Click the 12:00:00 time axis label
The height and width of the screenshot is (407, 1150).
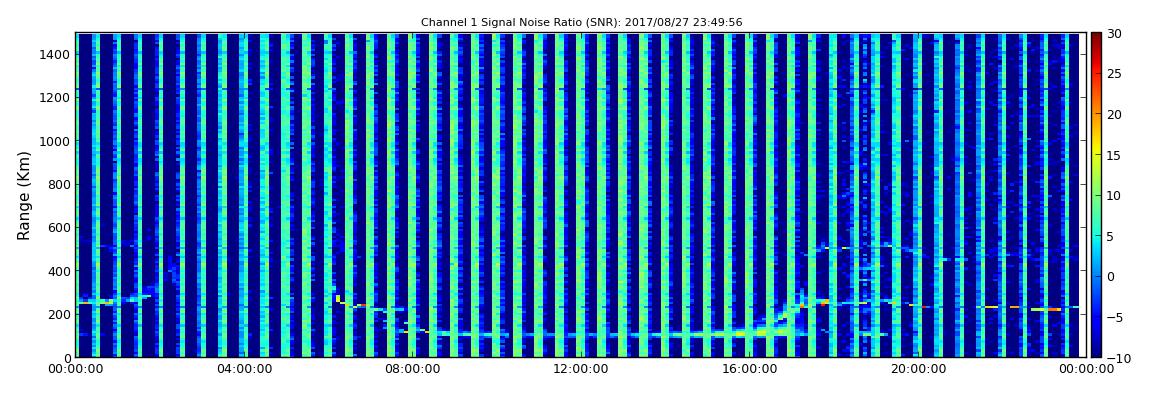click(580, 369)
